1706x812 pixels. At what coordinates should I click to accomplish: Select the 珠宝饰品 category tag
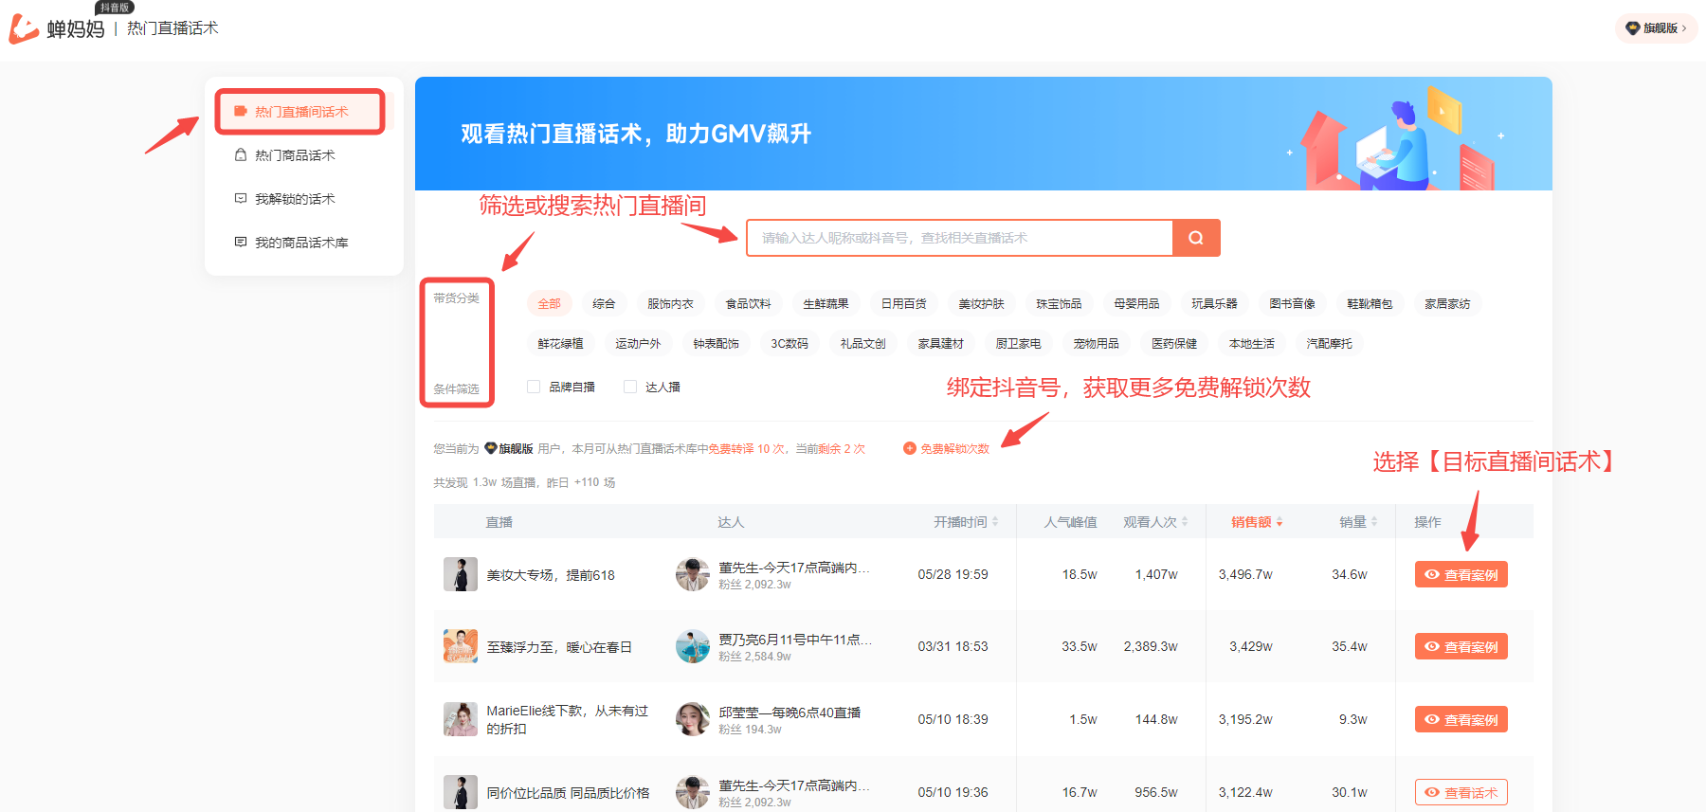pos(1059,303)
